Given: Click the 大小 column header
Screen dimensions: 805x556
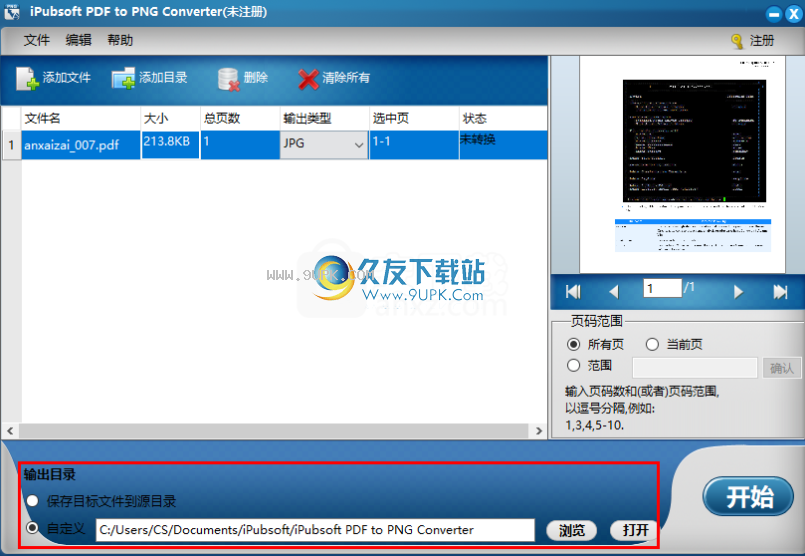Looking at the screenshot, I should click(x=170, y=119).
